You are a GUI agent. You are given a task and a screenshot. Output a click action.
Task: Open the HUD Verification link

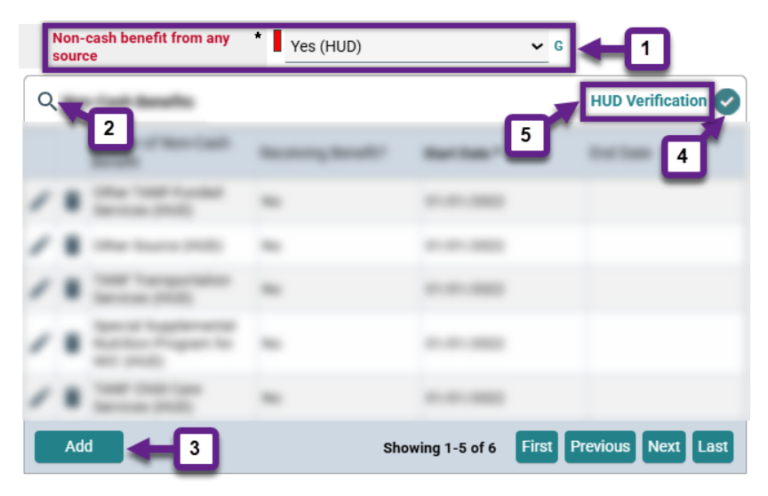(648, 101)
